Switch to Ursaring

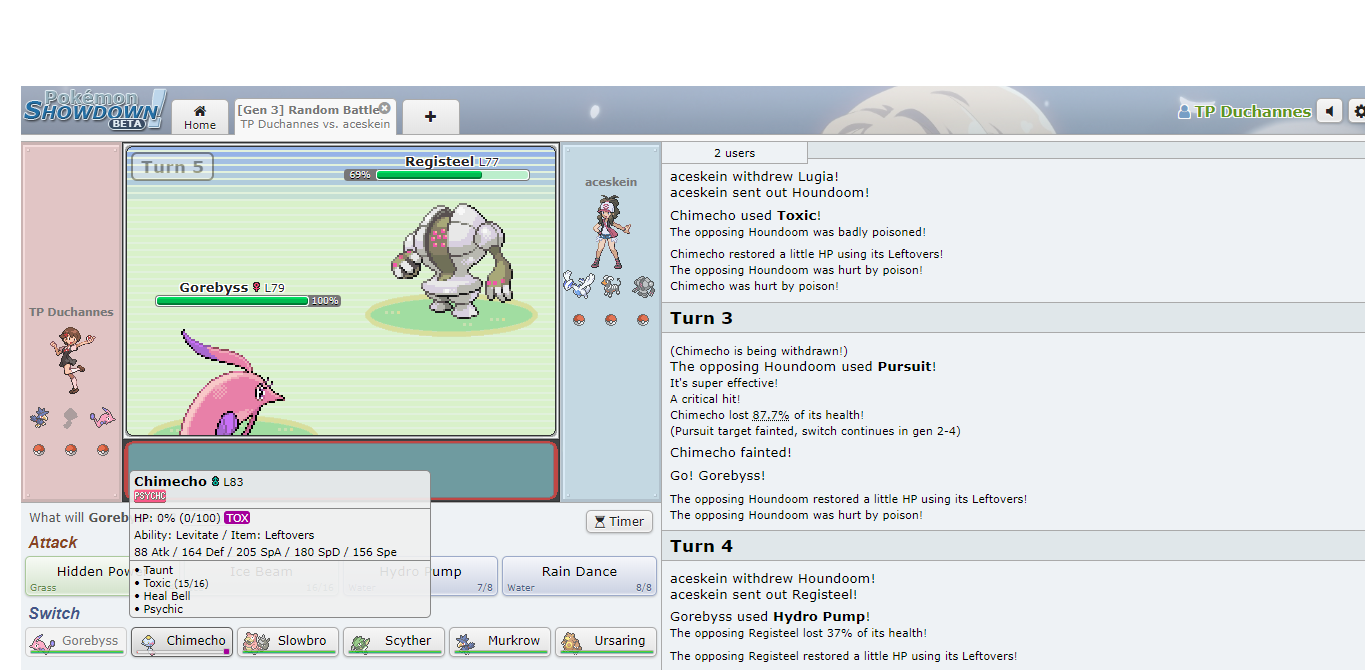pyautogui.click(x=606, y=641)
